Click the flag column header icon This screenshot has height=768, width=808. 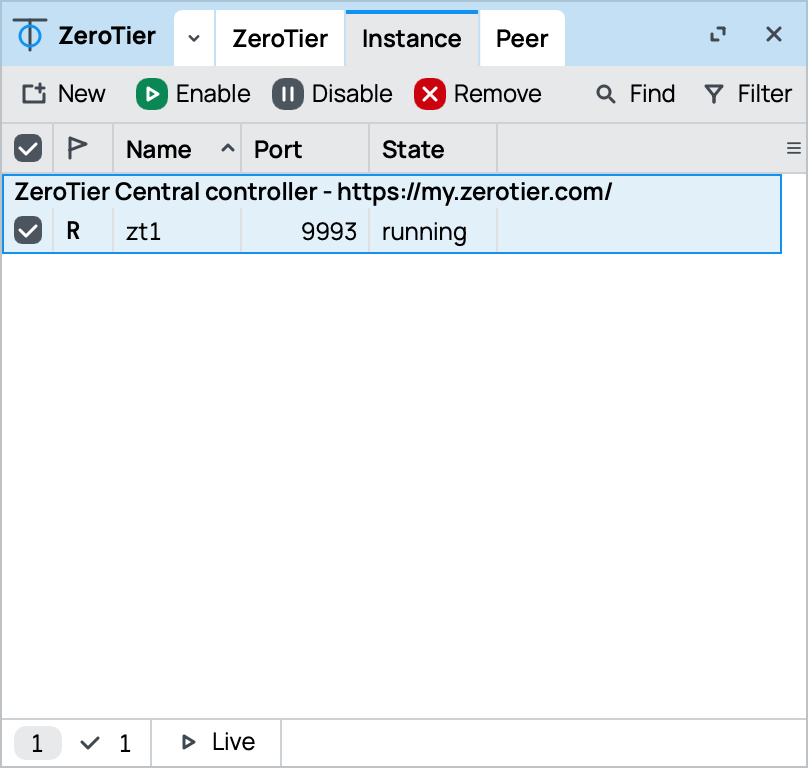tap(77, 148)
